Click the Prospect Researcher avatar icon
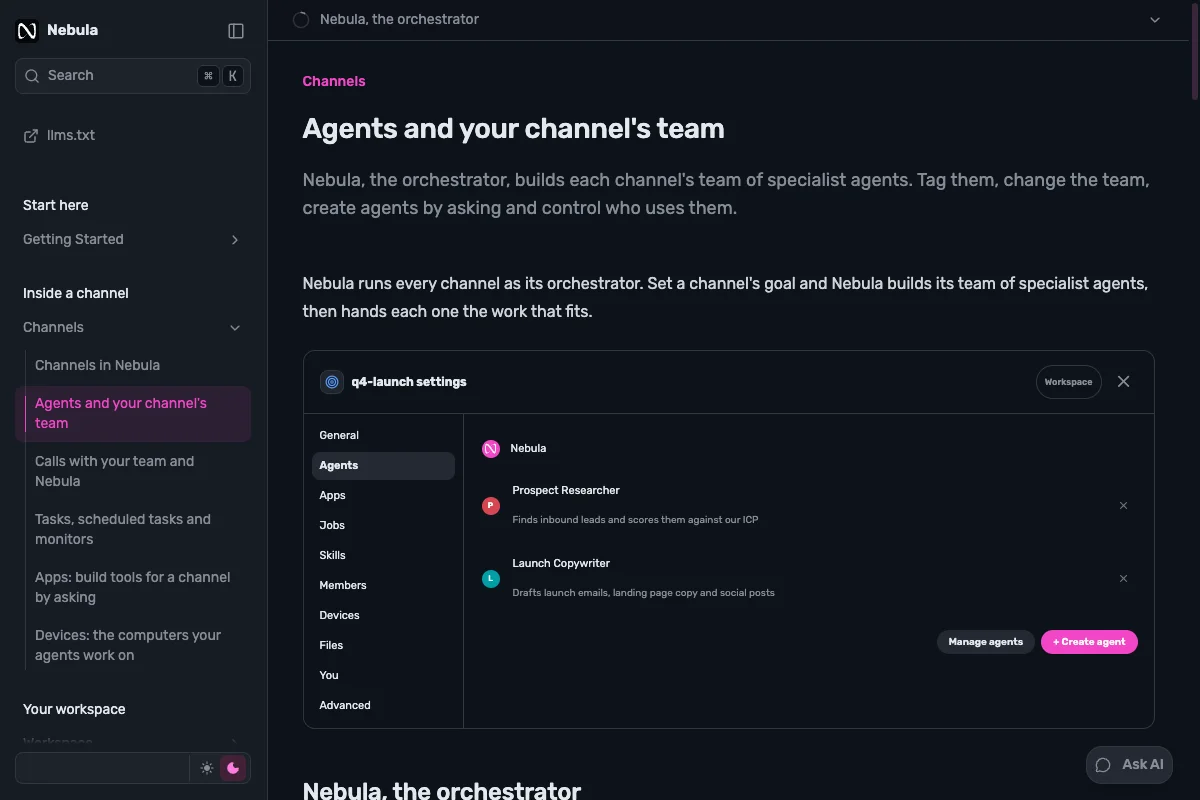The image size is (1200, 800). tap(491, 506)
